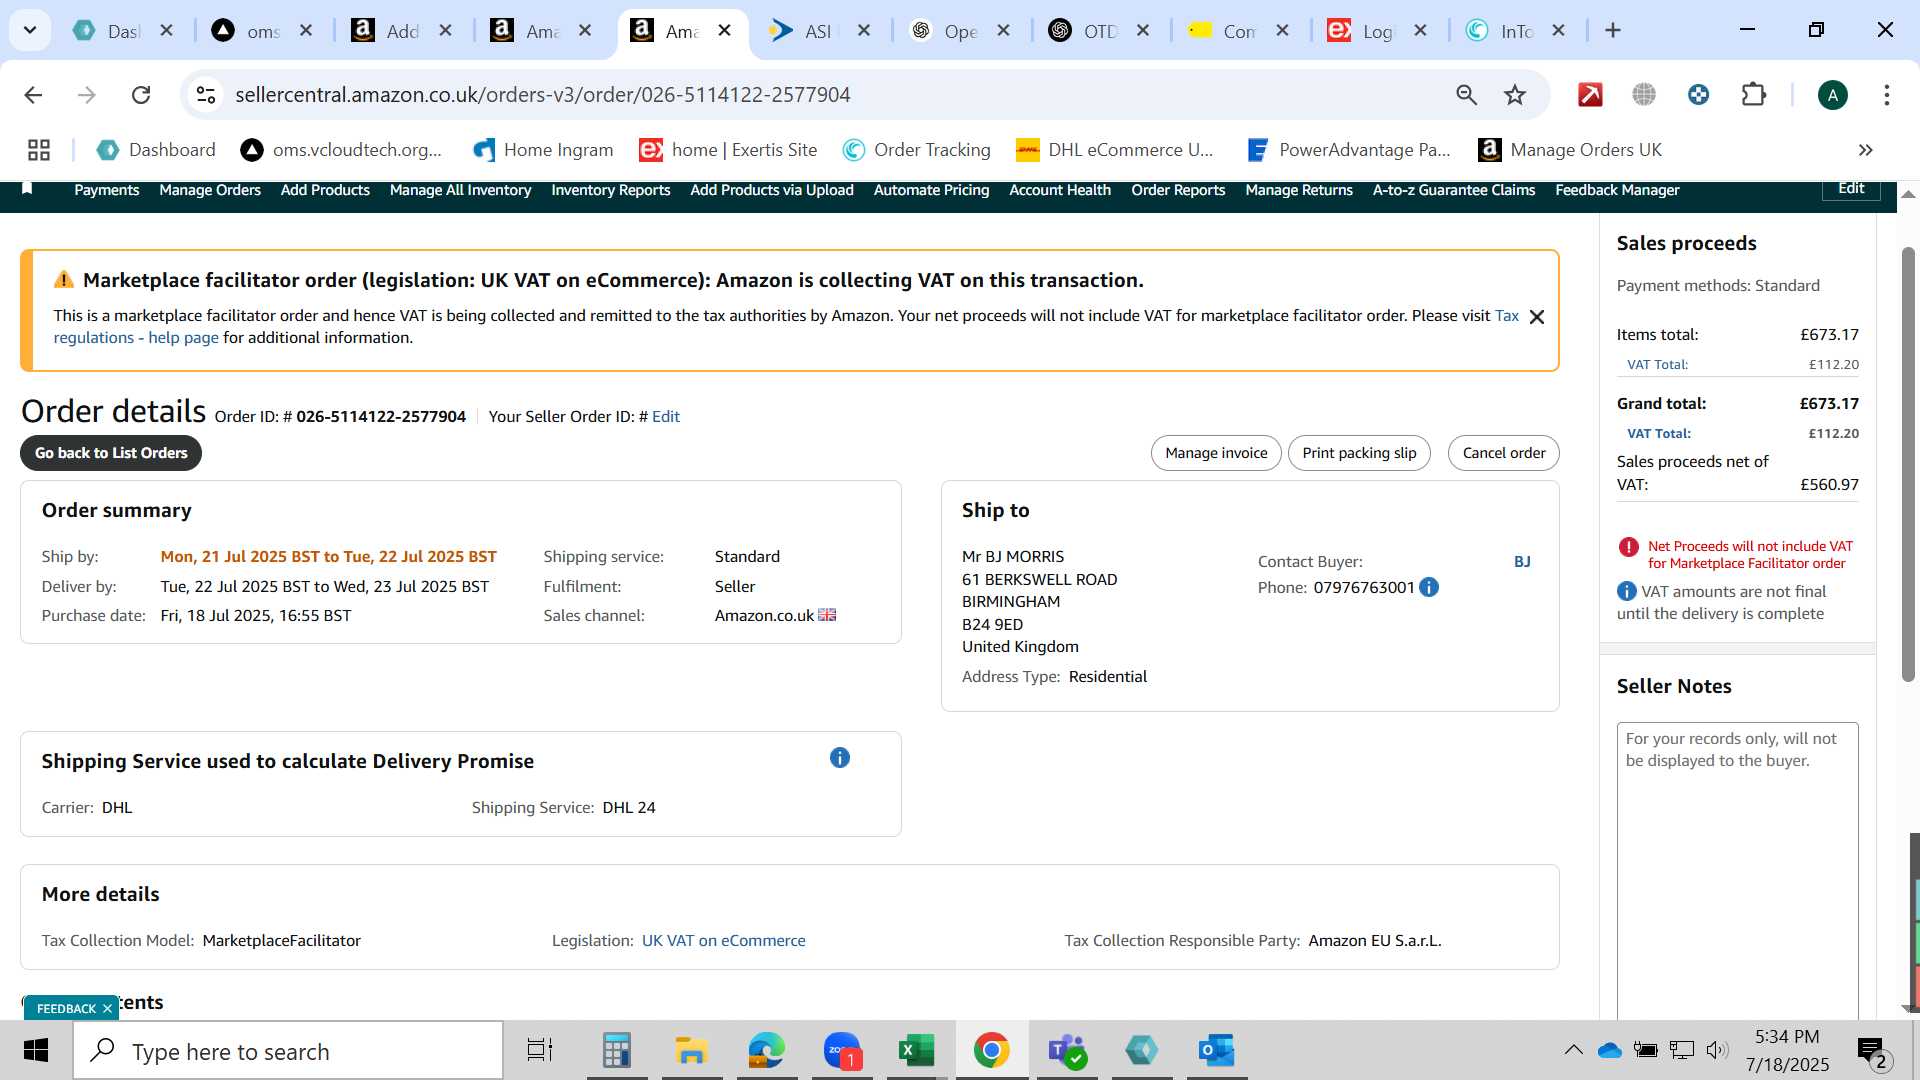
Task: Open Microsoft Teams from the taskbar
Action: click(1067, 1051)
